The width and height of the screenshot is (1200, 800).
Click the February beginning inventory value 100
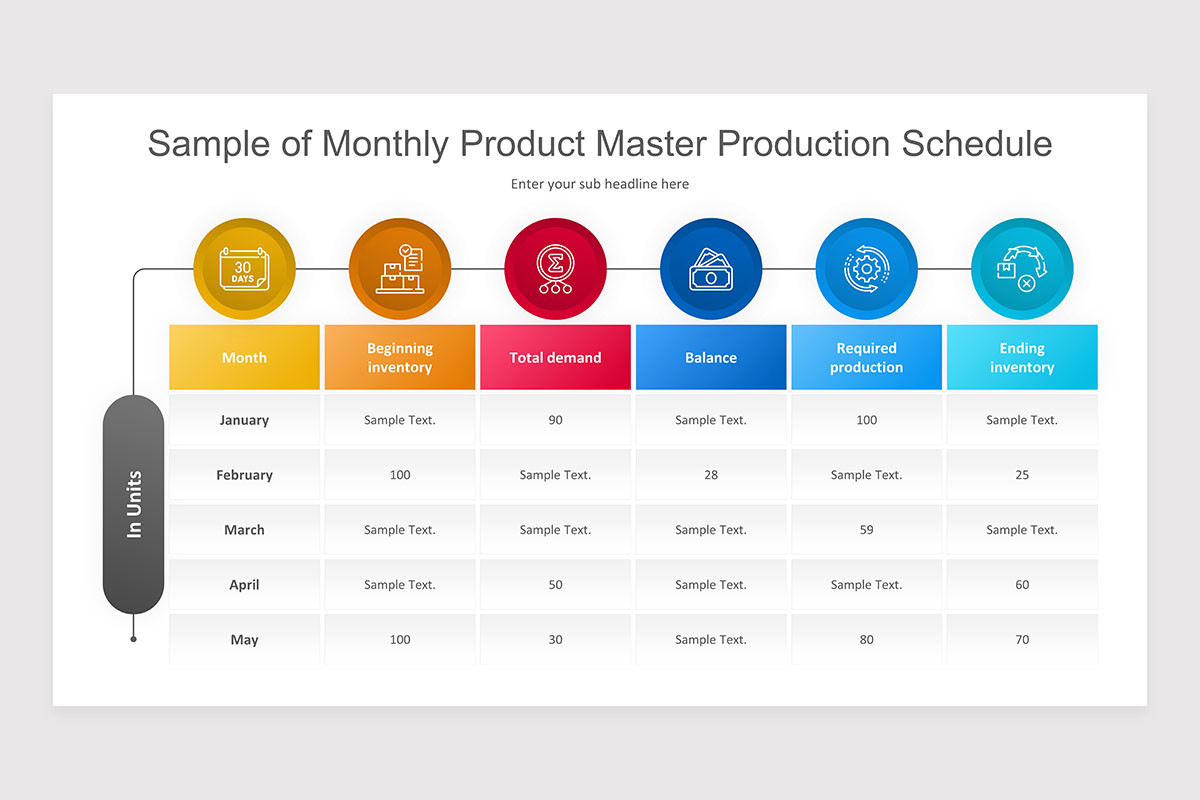click(400, 474)
